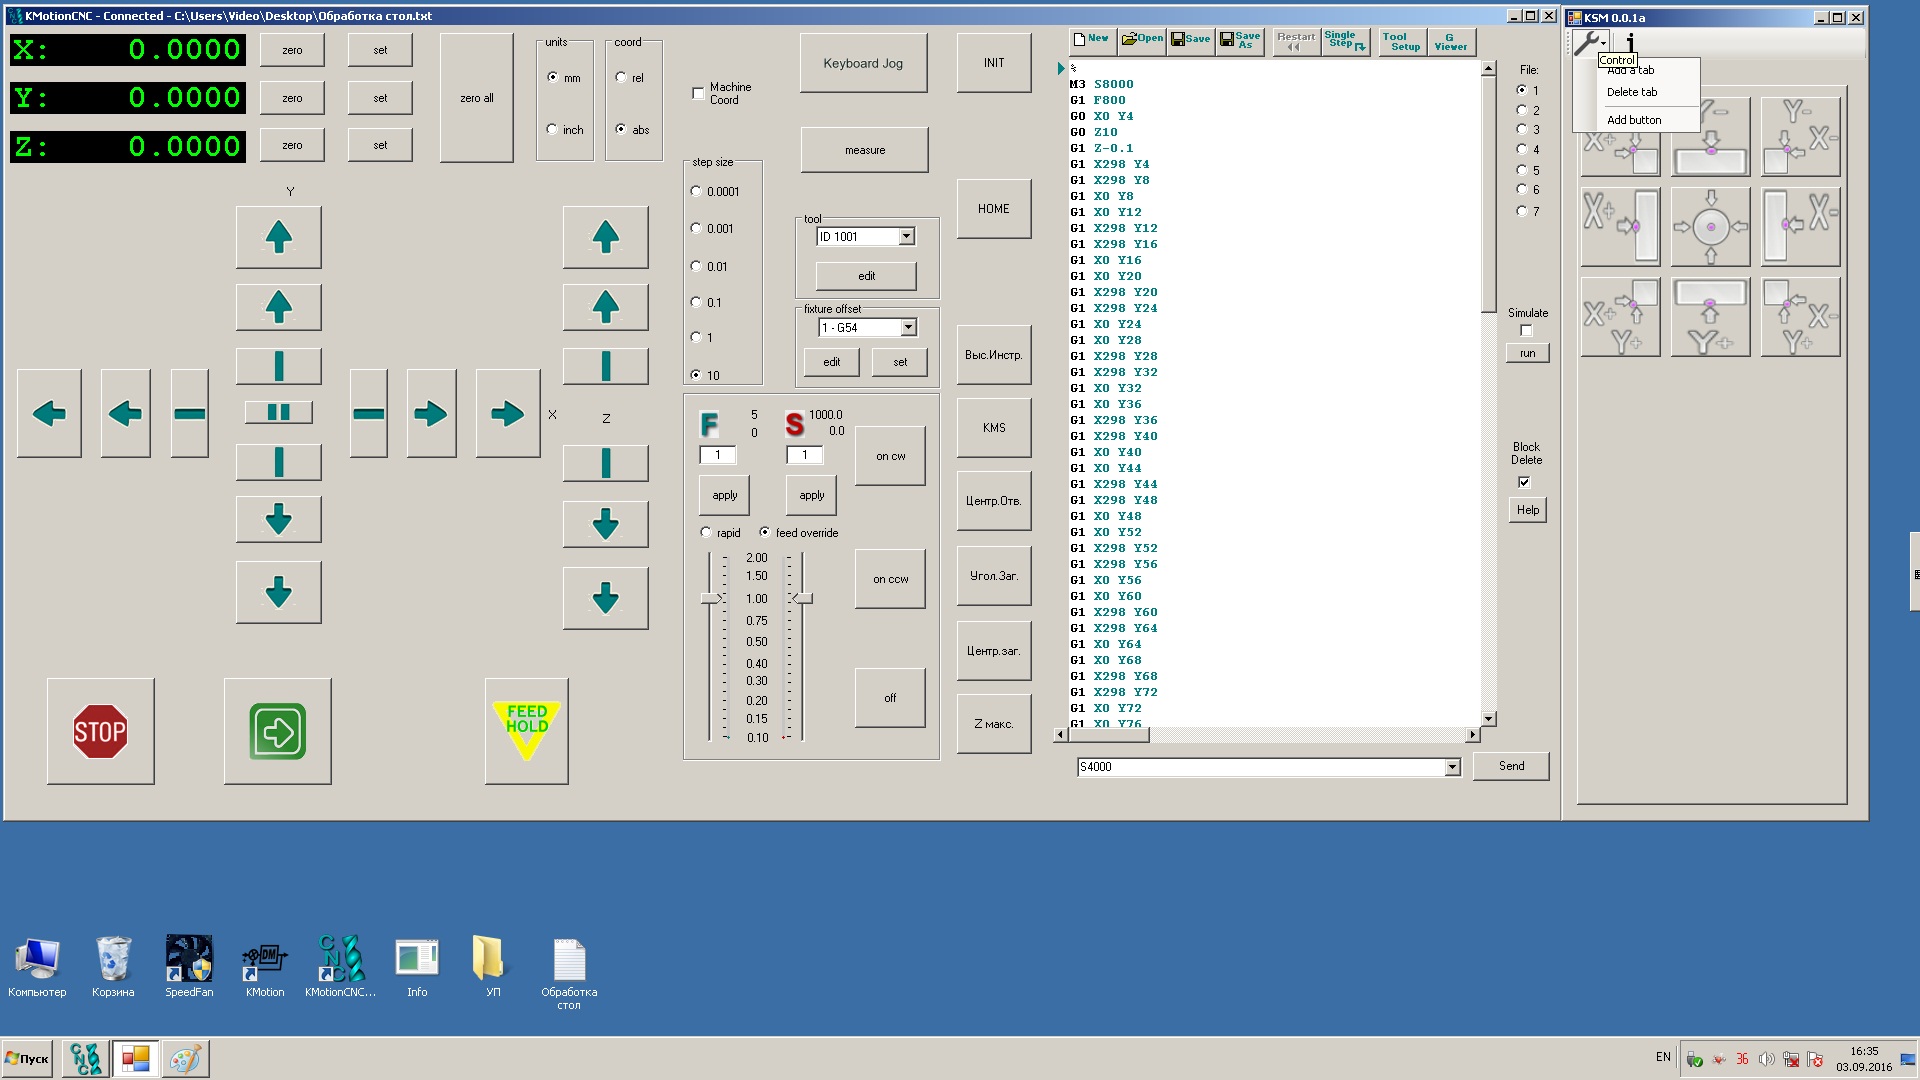Enable the Machine Coord checkbox
This screenshot has height=1080, width=1920.
click(698, 93)
